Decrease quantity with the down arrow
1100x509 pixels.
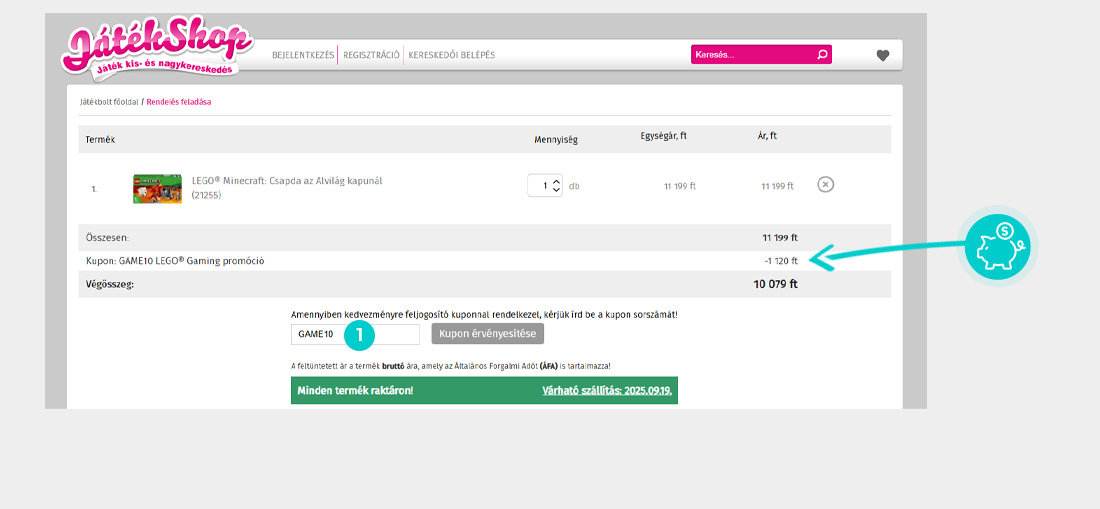[557, 191]
